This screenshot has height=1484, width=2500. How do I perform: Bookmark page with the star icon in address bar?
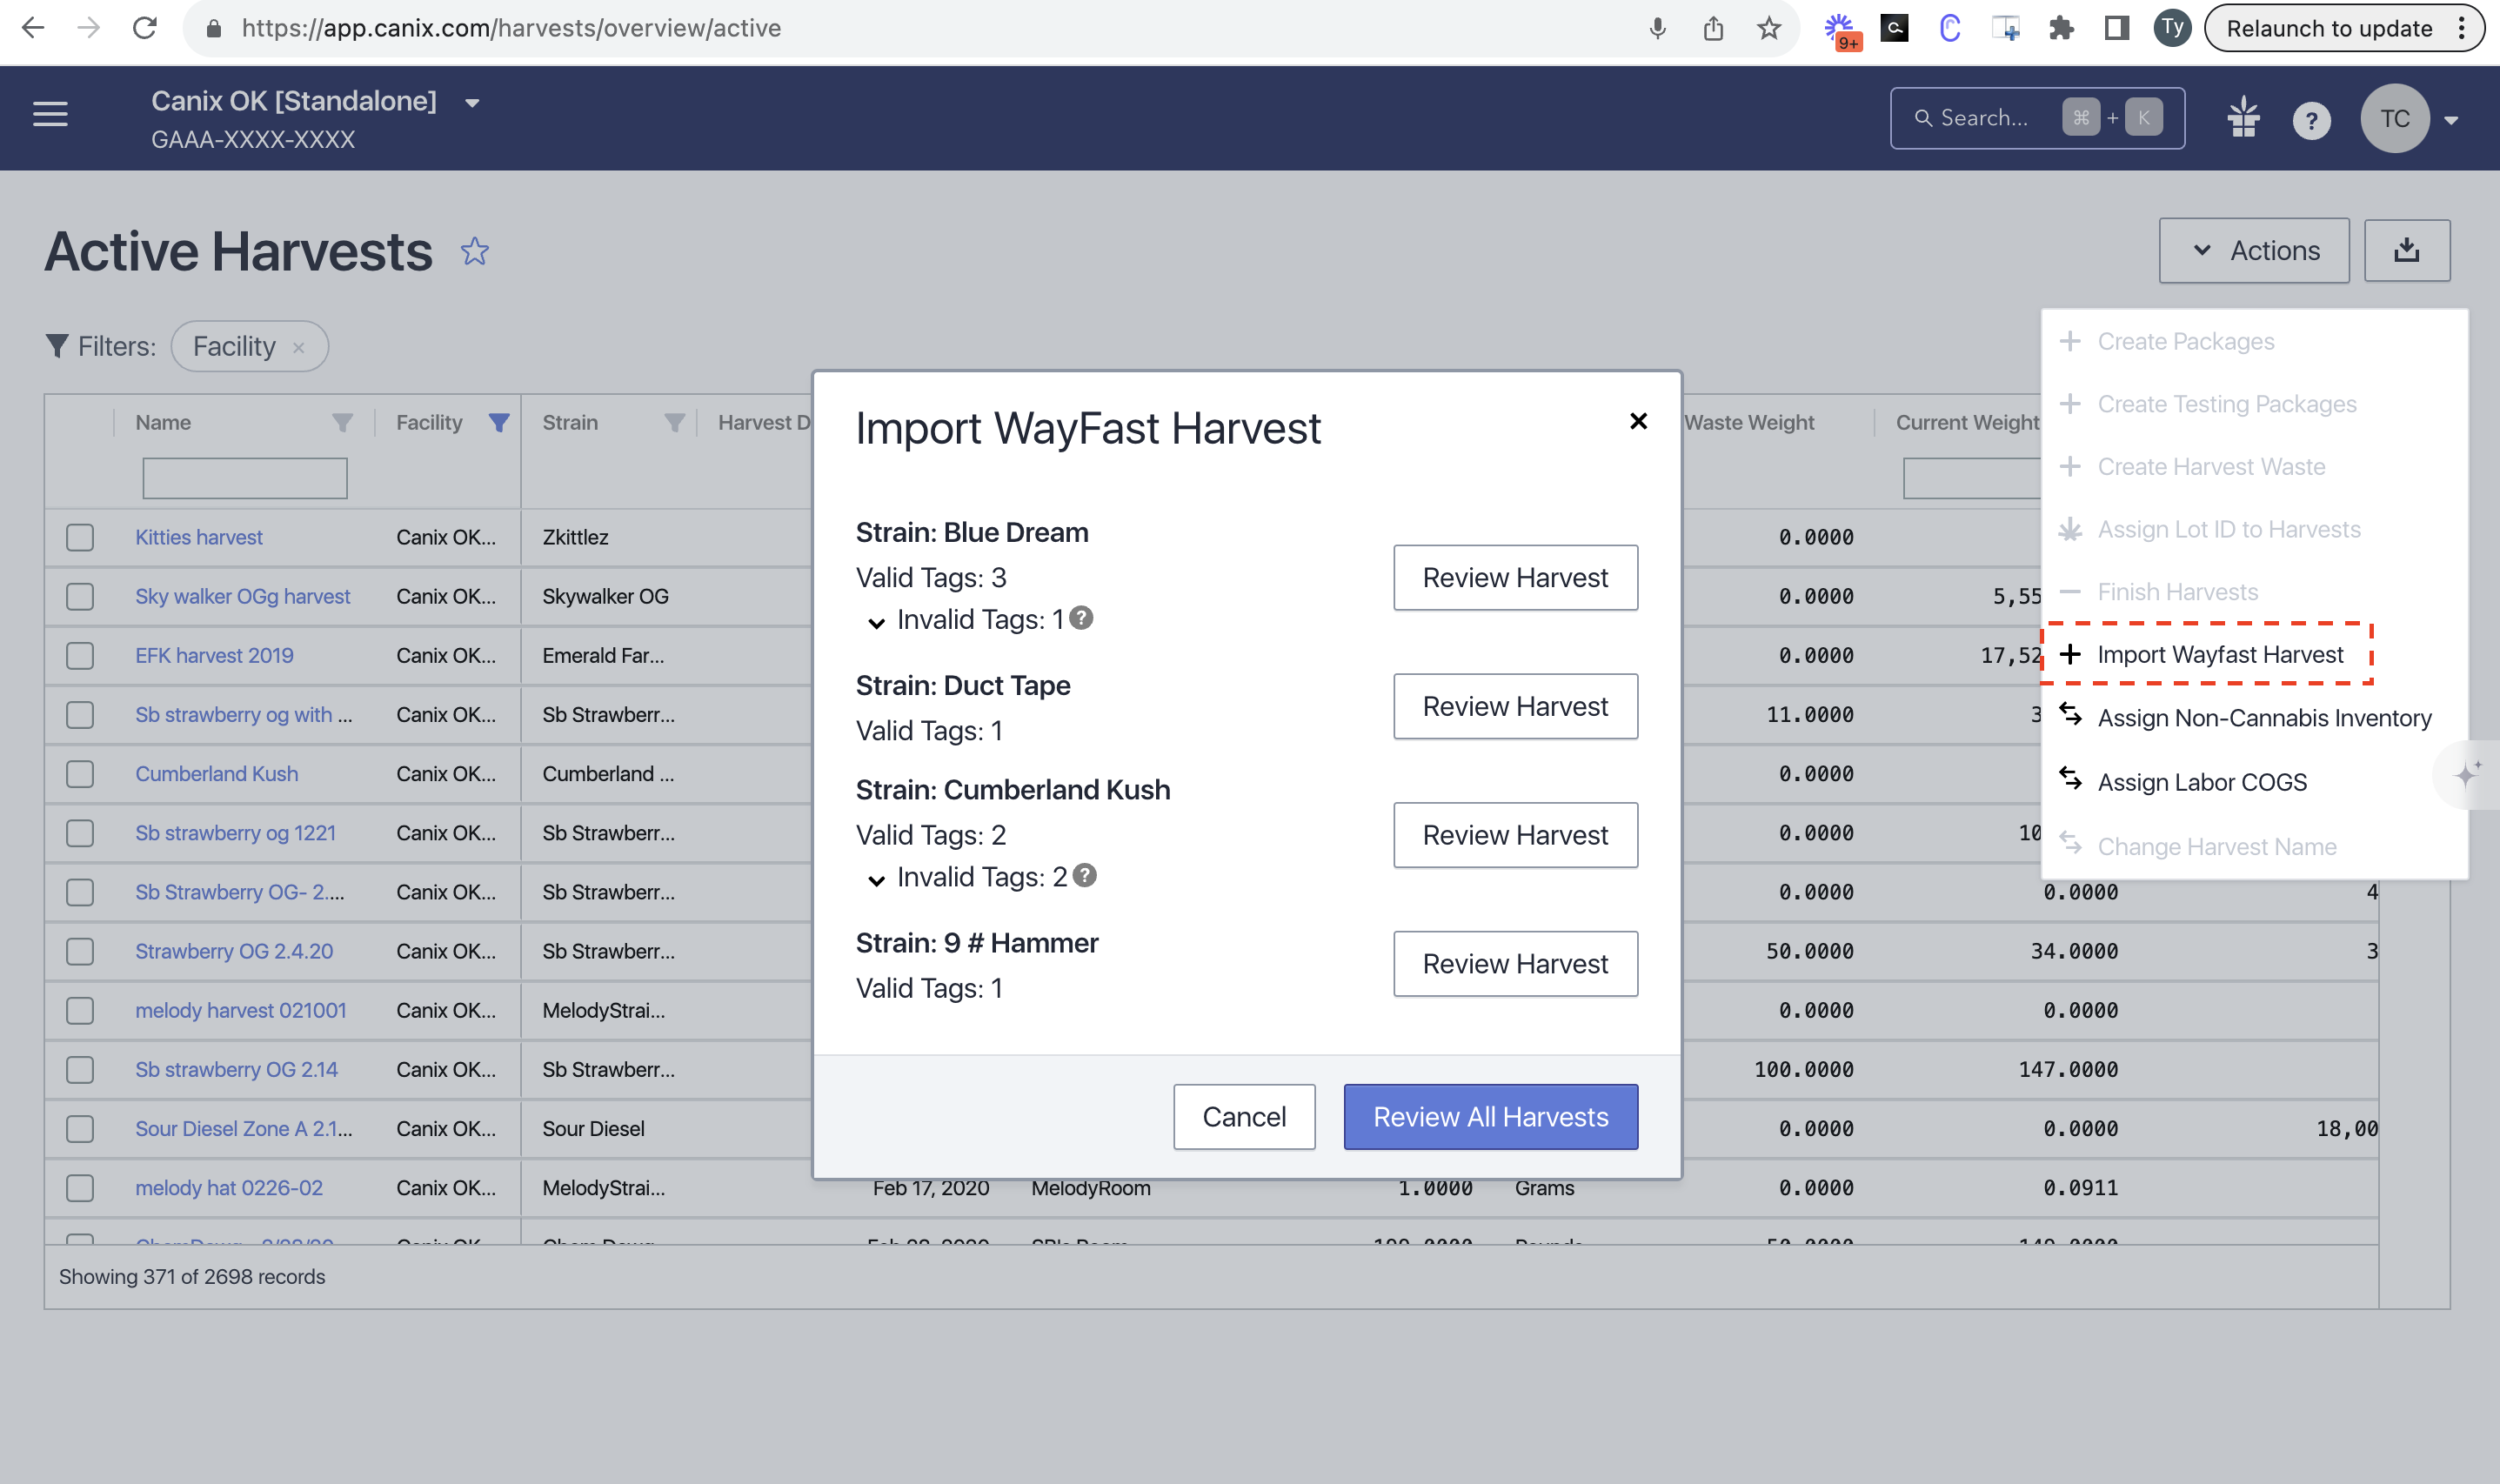[x=1768, y=28]
